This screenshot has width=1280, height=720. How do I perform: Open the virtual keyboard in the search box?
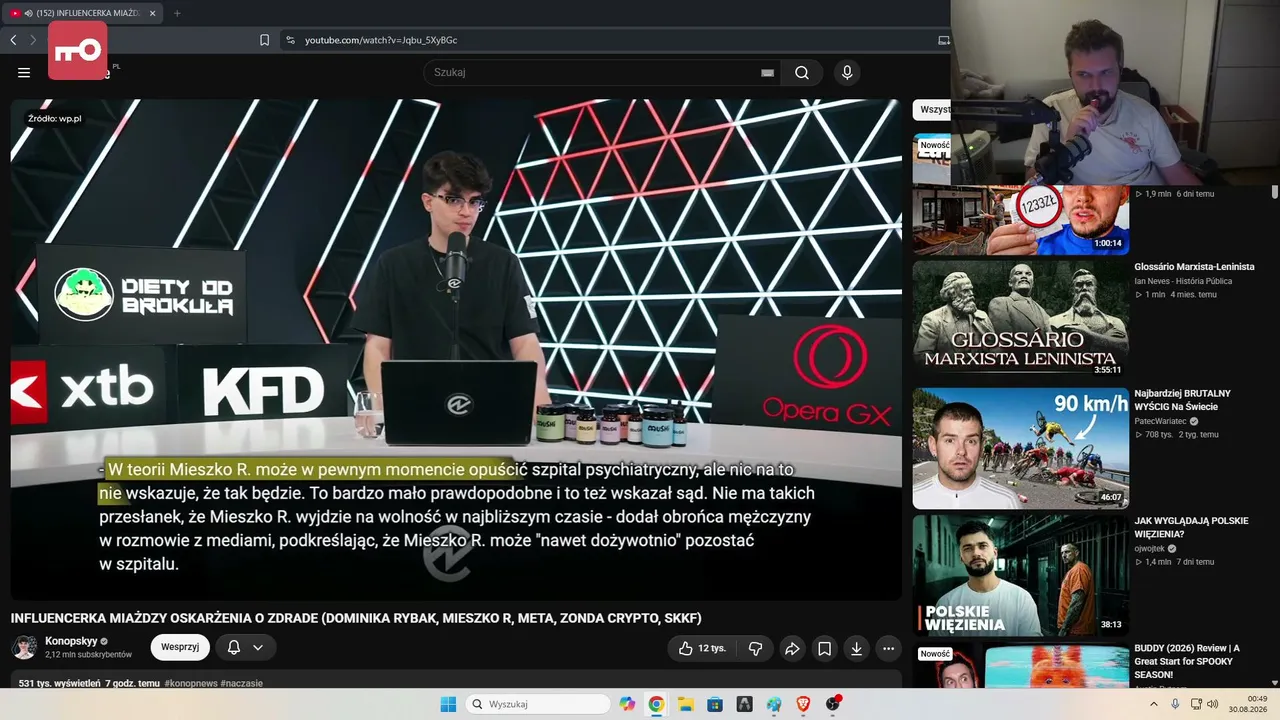(x=767, y=72)
